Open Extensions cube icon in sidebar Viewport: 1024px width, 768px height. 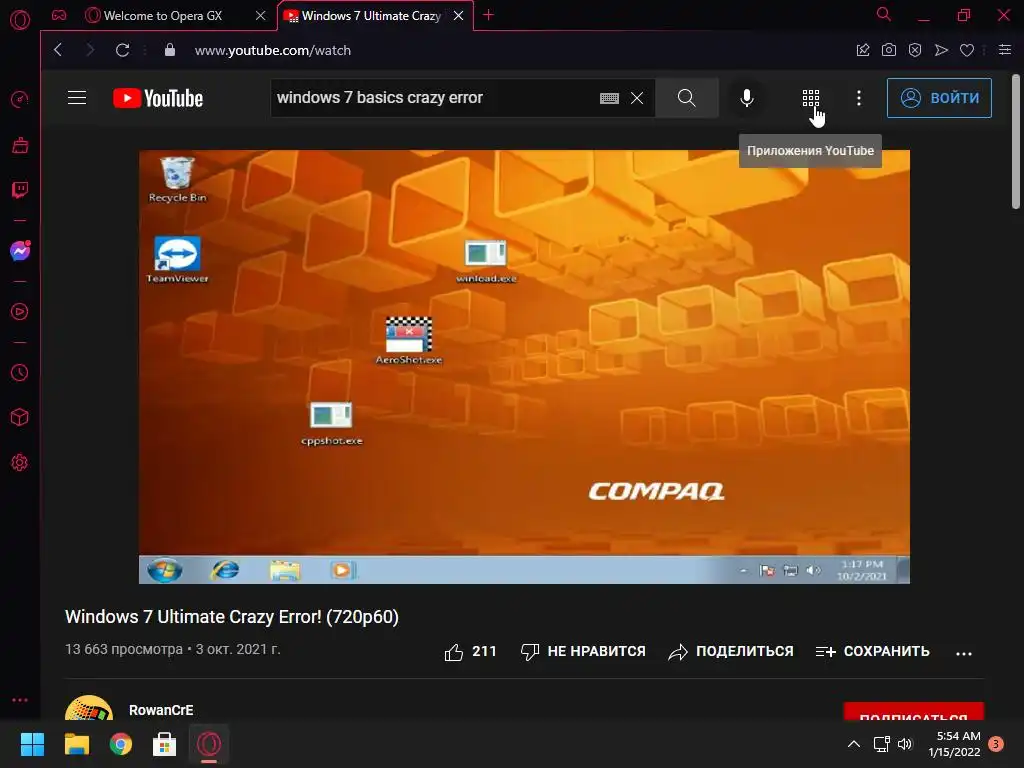pyautogui.click(x=20, y=417)
